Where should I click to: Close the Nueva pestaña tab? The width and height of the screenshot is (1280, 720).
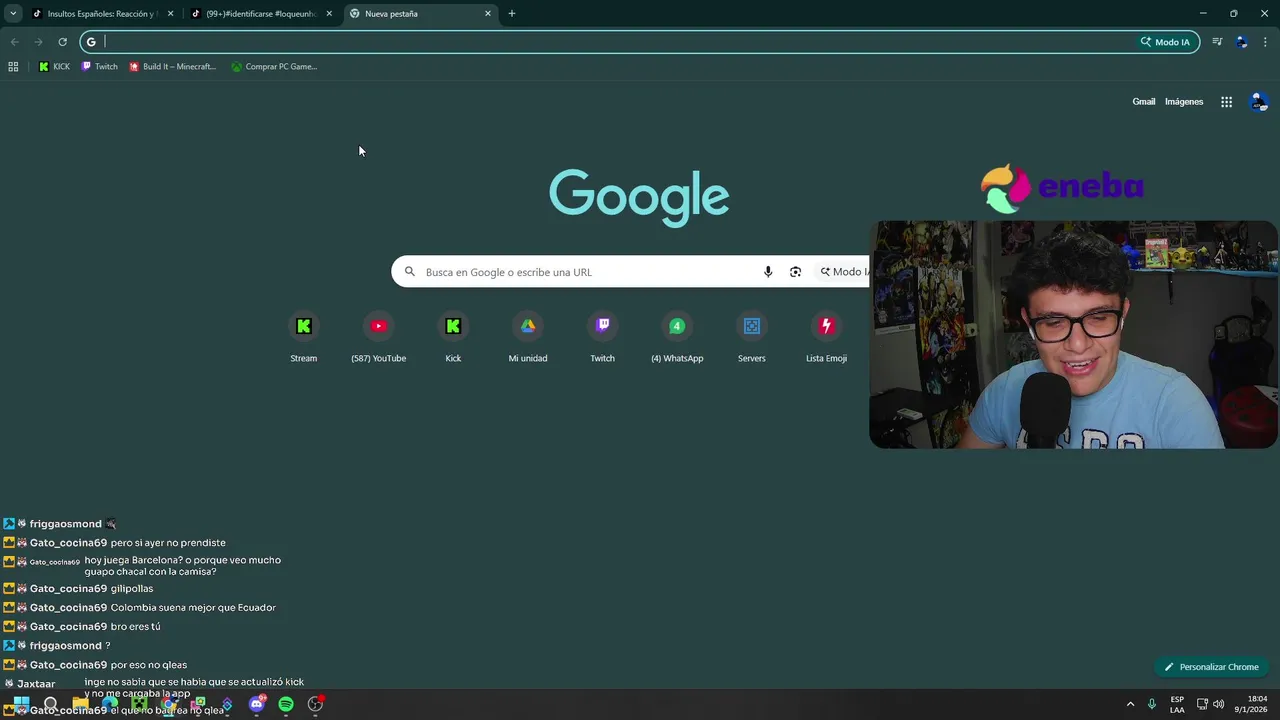pos(488,14)
